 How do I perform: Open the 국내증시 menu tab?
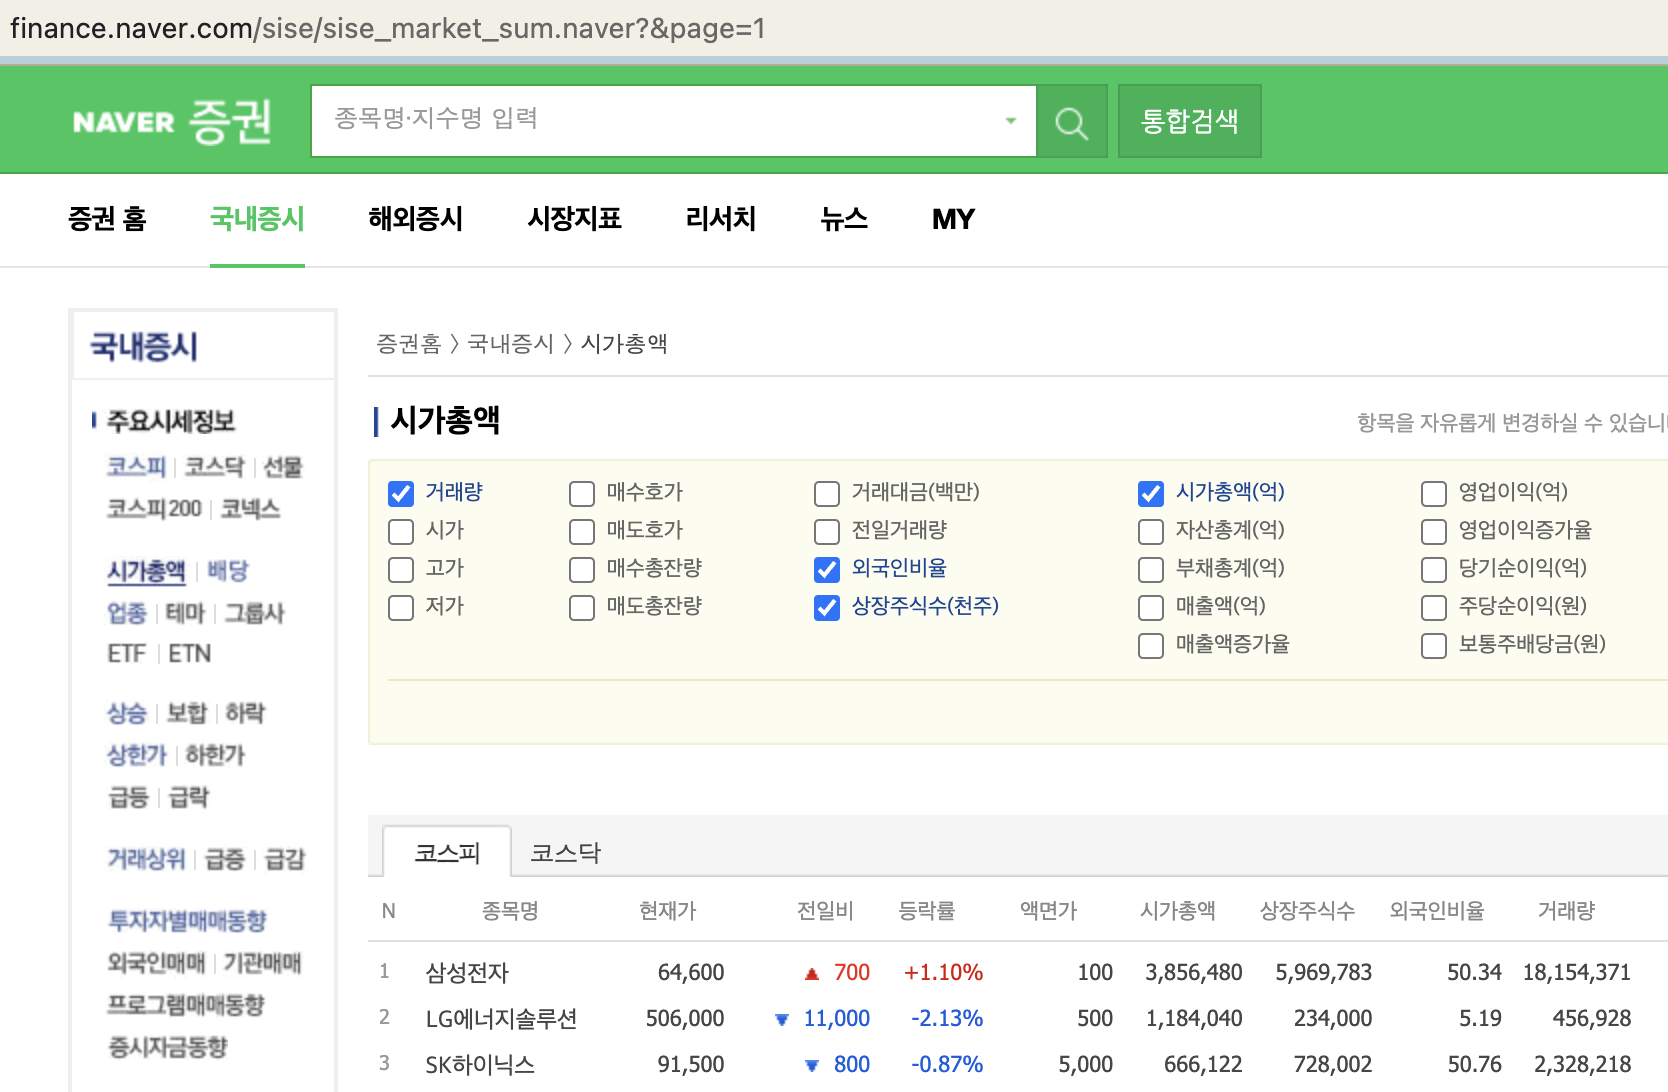click(x=257, y=219)
